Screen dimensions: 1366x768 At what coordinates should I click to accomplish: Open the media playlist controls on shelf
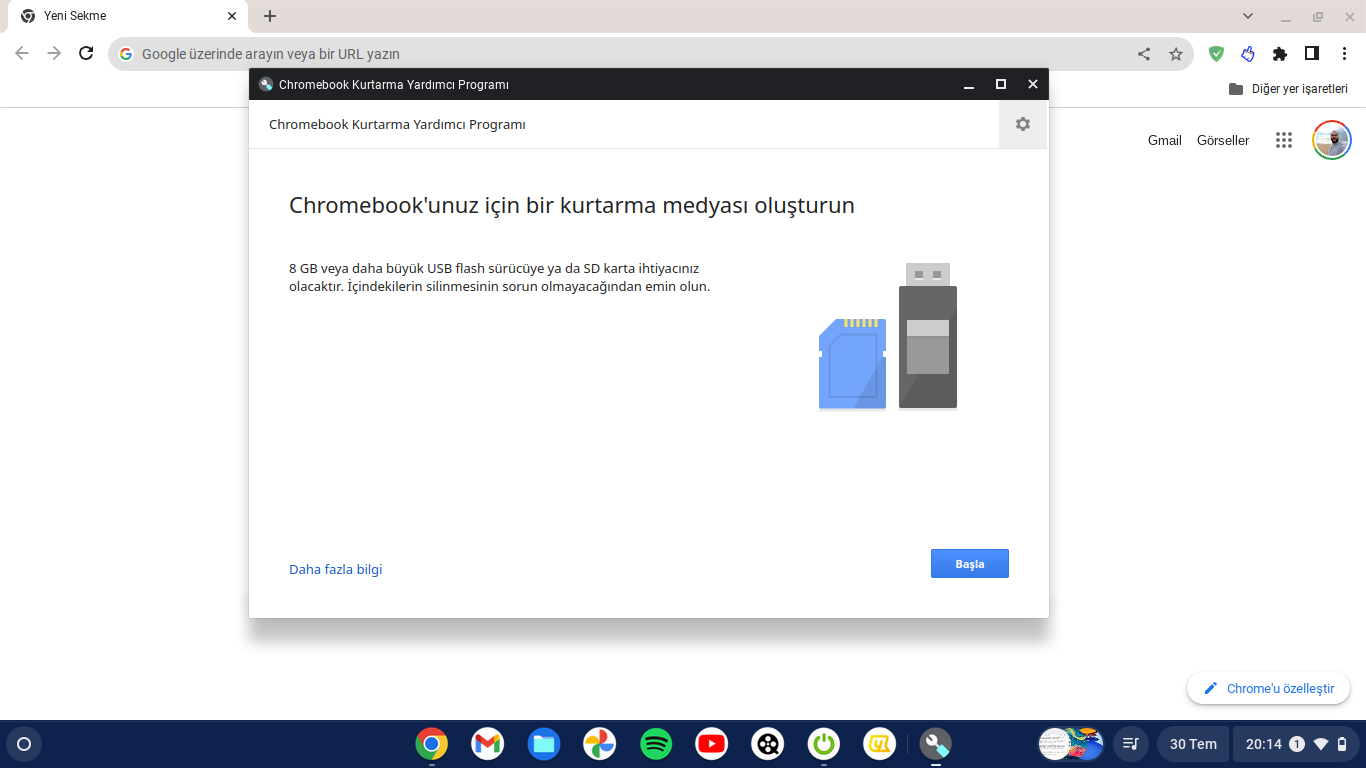click(1131, 744)
